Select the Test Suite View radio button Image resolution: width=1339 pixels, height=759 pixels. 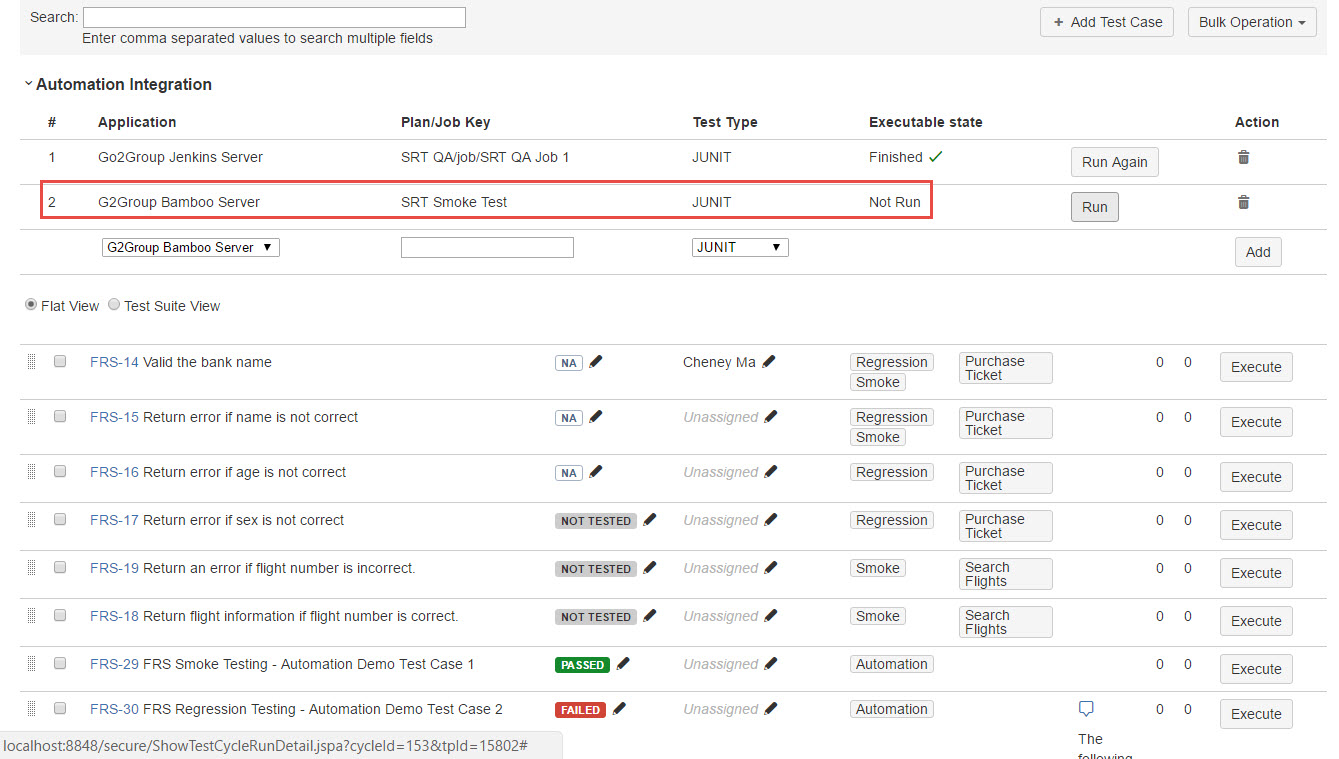[114, 305]
